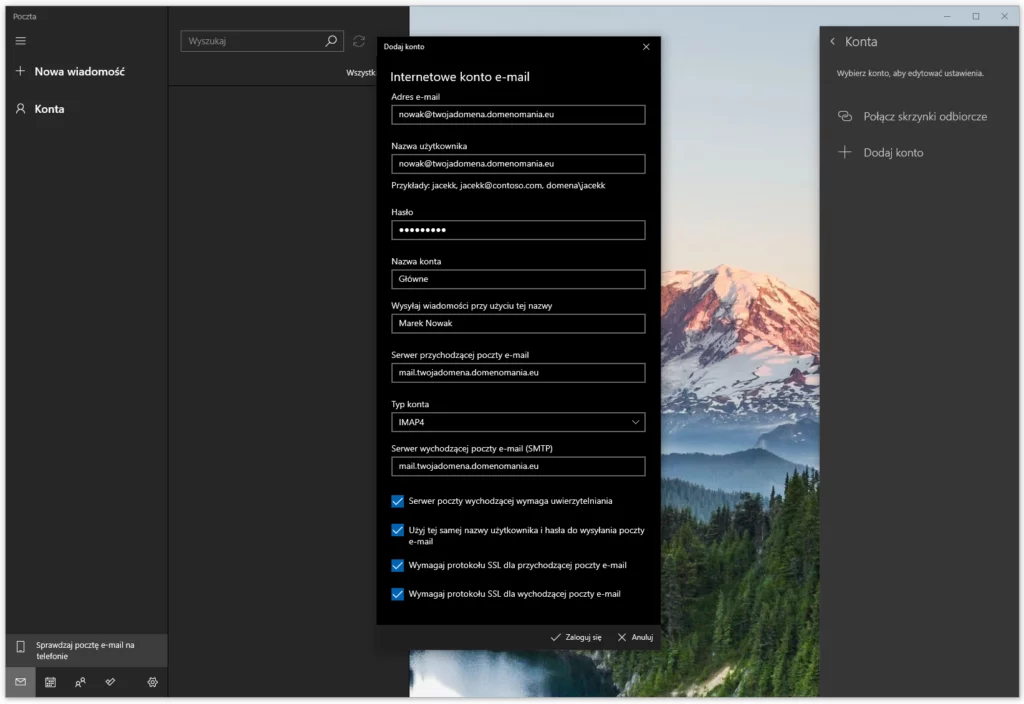Go back using Konta panel arrow

click(x=832, y=42)
